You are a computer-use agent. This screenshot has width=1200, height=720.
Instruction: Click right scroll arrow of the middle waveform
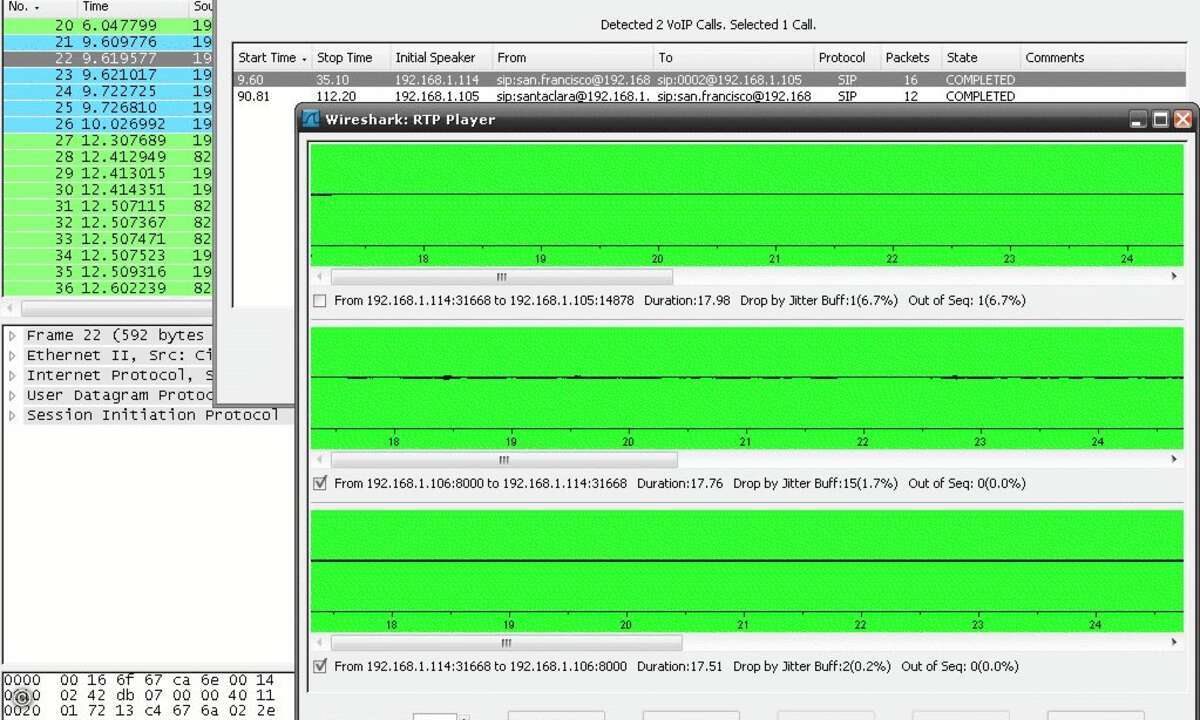pos(1175,460)
